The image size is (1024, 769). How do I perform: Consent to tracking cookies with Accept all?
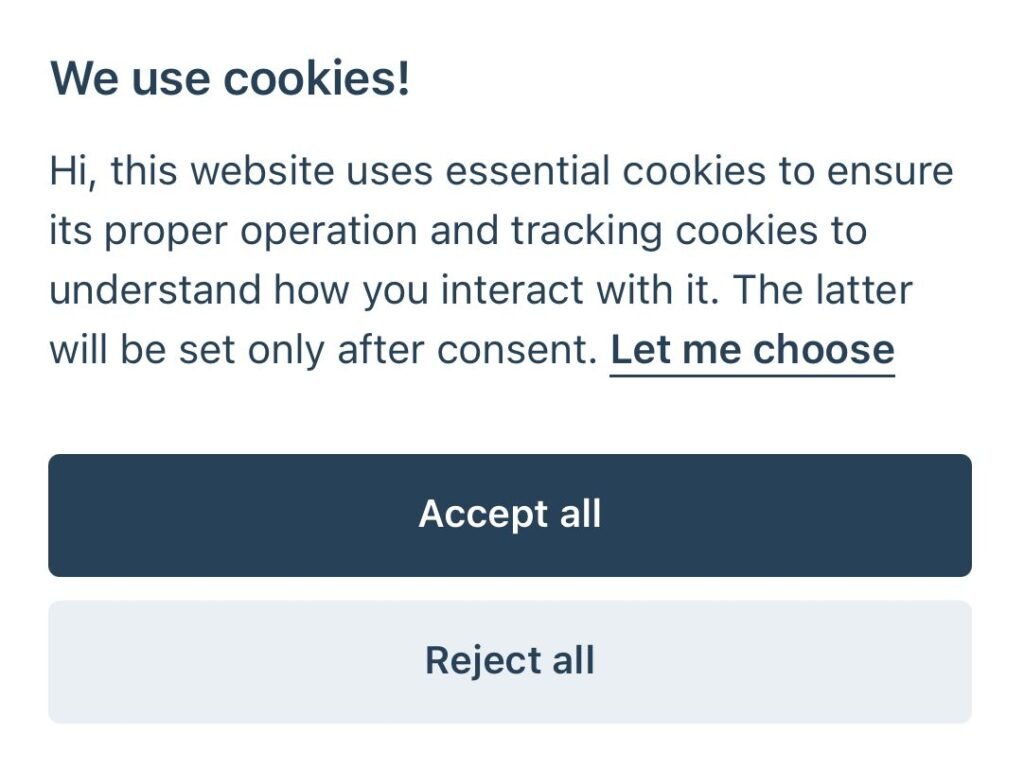pos(510,515)
